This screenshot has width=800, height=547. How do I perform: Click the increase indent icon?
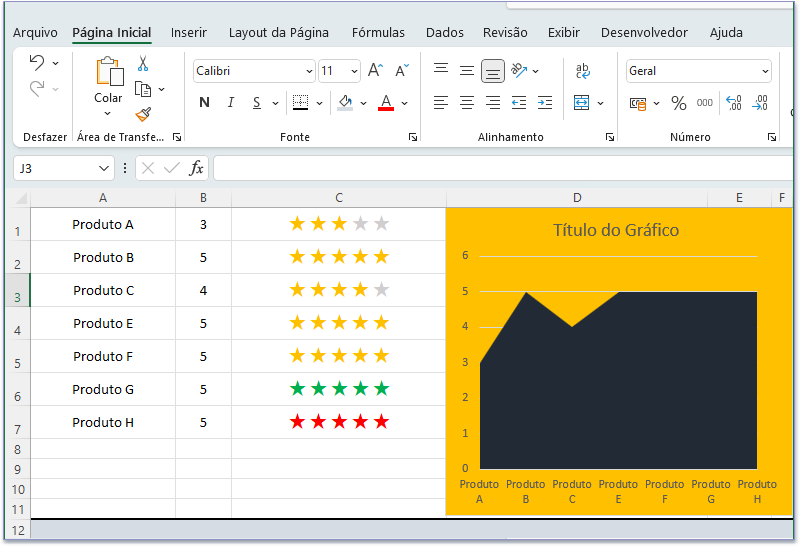545,103
